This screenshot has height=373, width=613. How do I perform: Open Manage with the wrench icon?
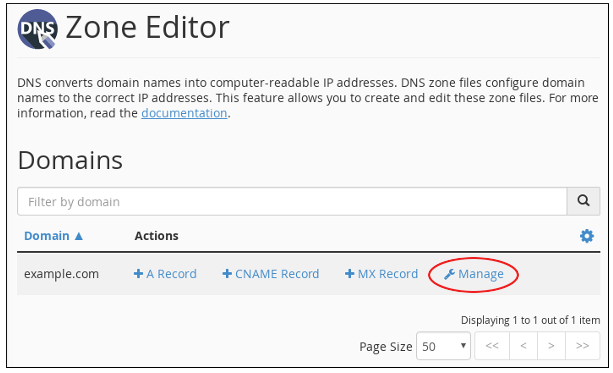[473, 274]
